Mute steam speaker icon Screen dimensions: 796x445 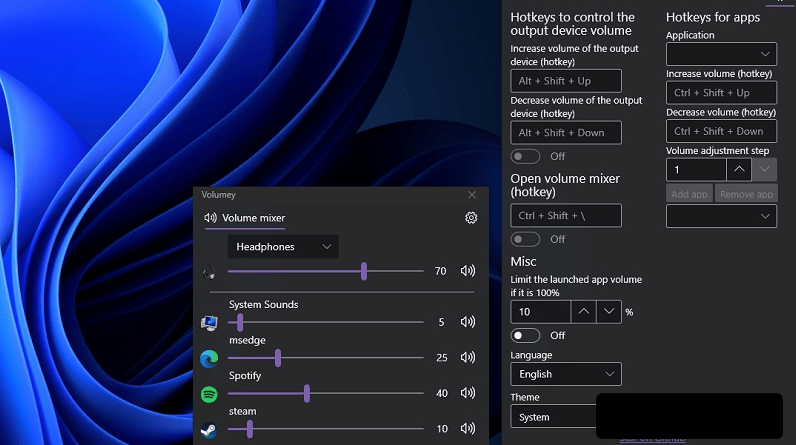coord(467,429)
